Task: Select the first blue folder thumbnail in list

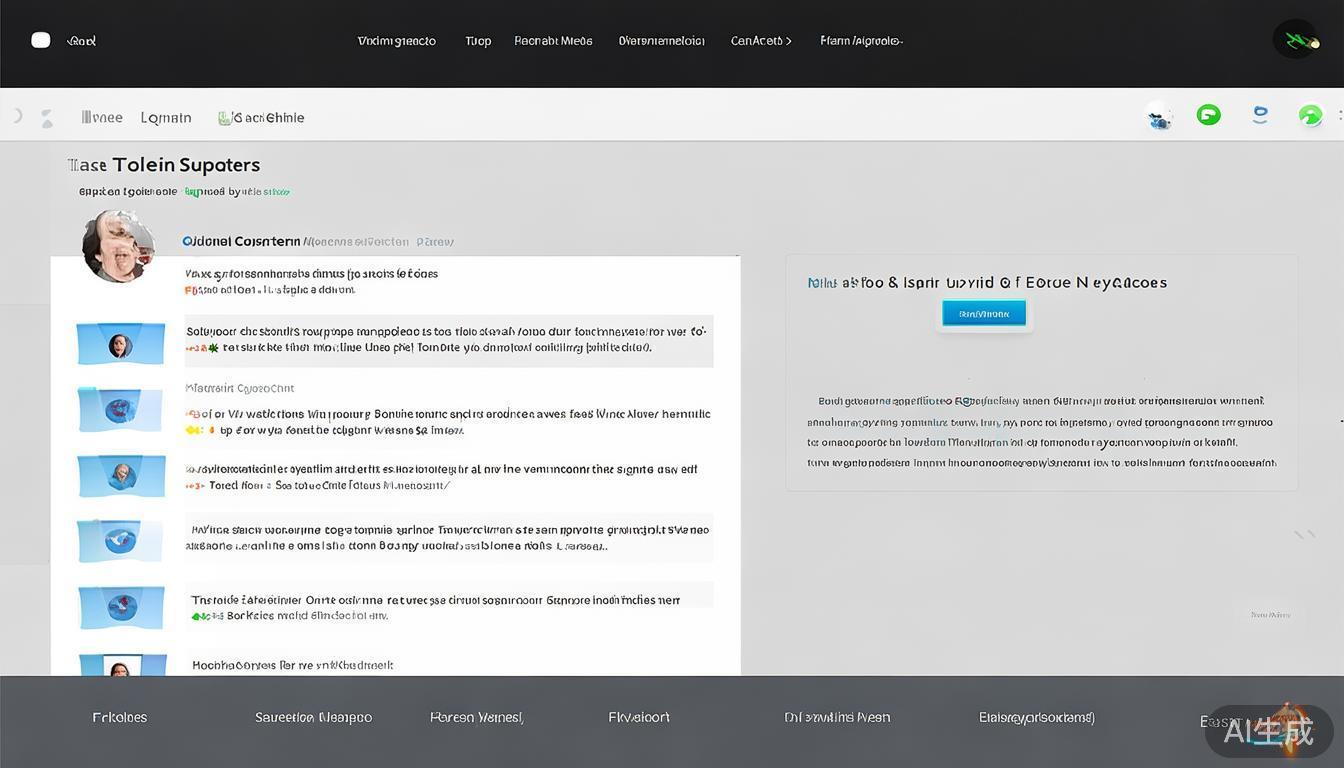Action: (x=121, y=344)
